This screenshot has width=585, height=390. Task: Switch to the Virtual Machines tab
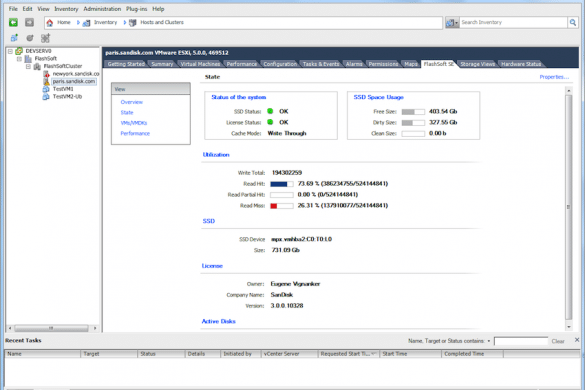click(x=200, y=64)
